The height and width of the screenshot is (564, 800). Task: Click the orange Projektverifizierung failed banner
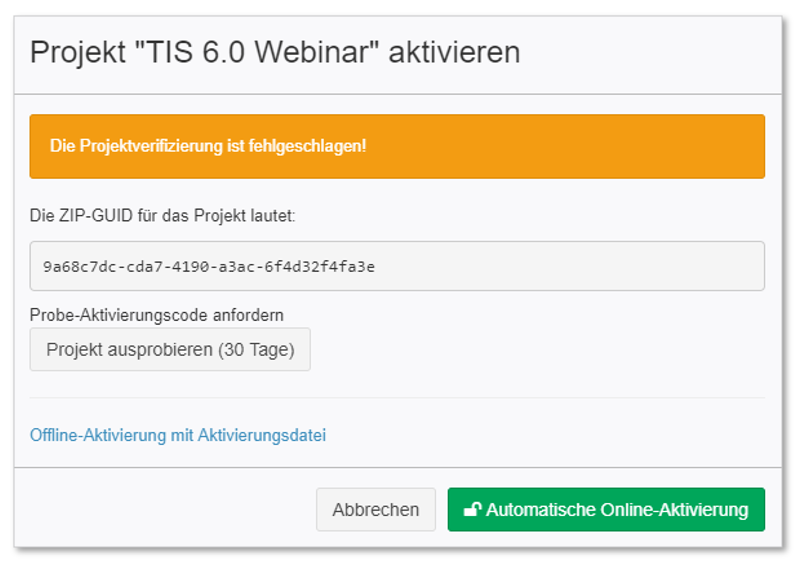click(x=397, y=146)
